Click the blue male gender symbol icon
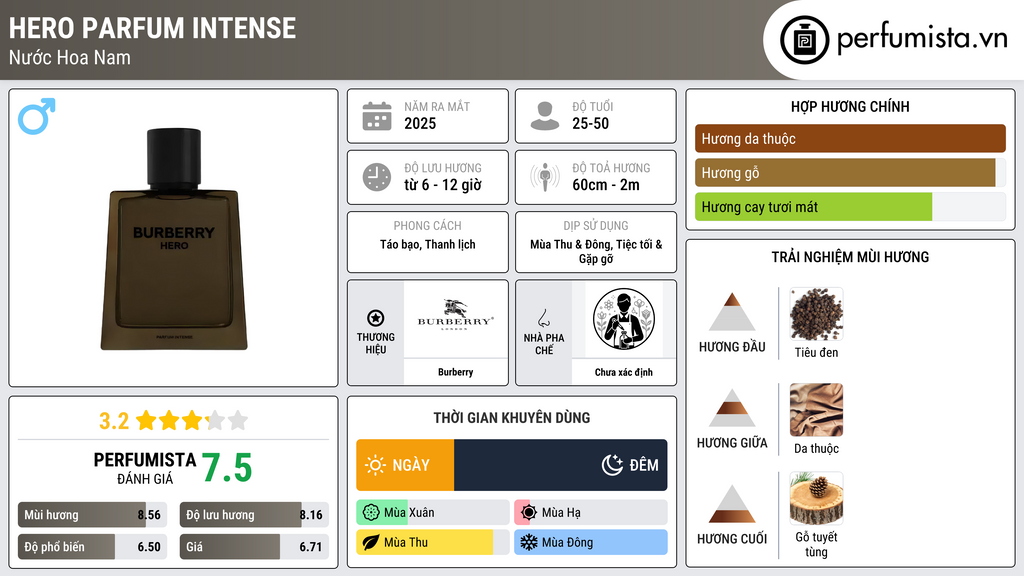 (37, 116)
